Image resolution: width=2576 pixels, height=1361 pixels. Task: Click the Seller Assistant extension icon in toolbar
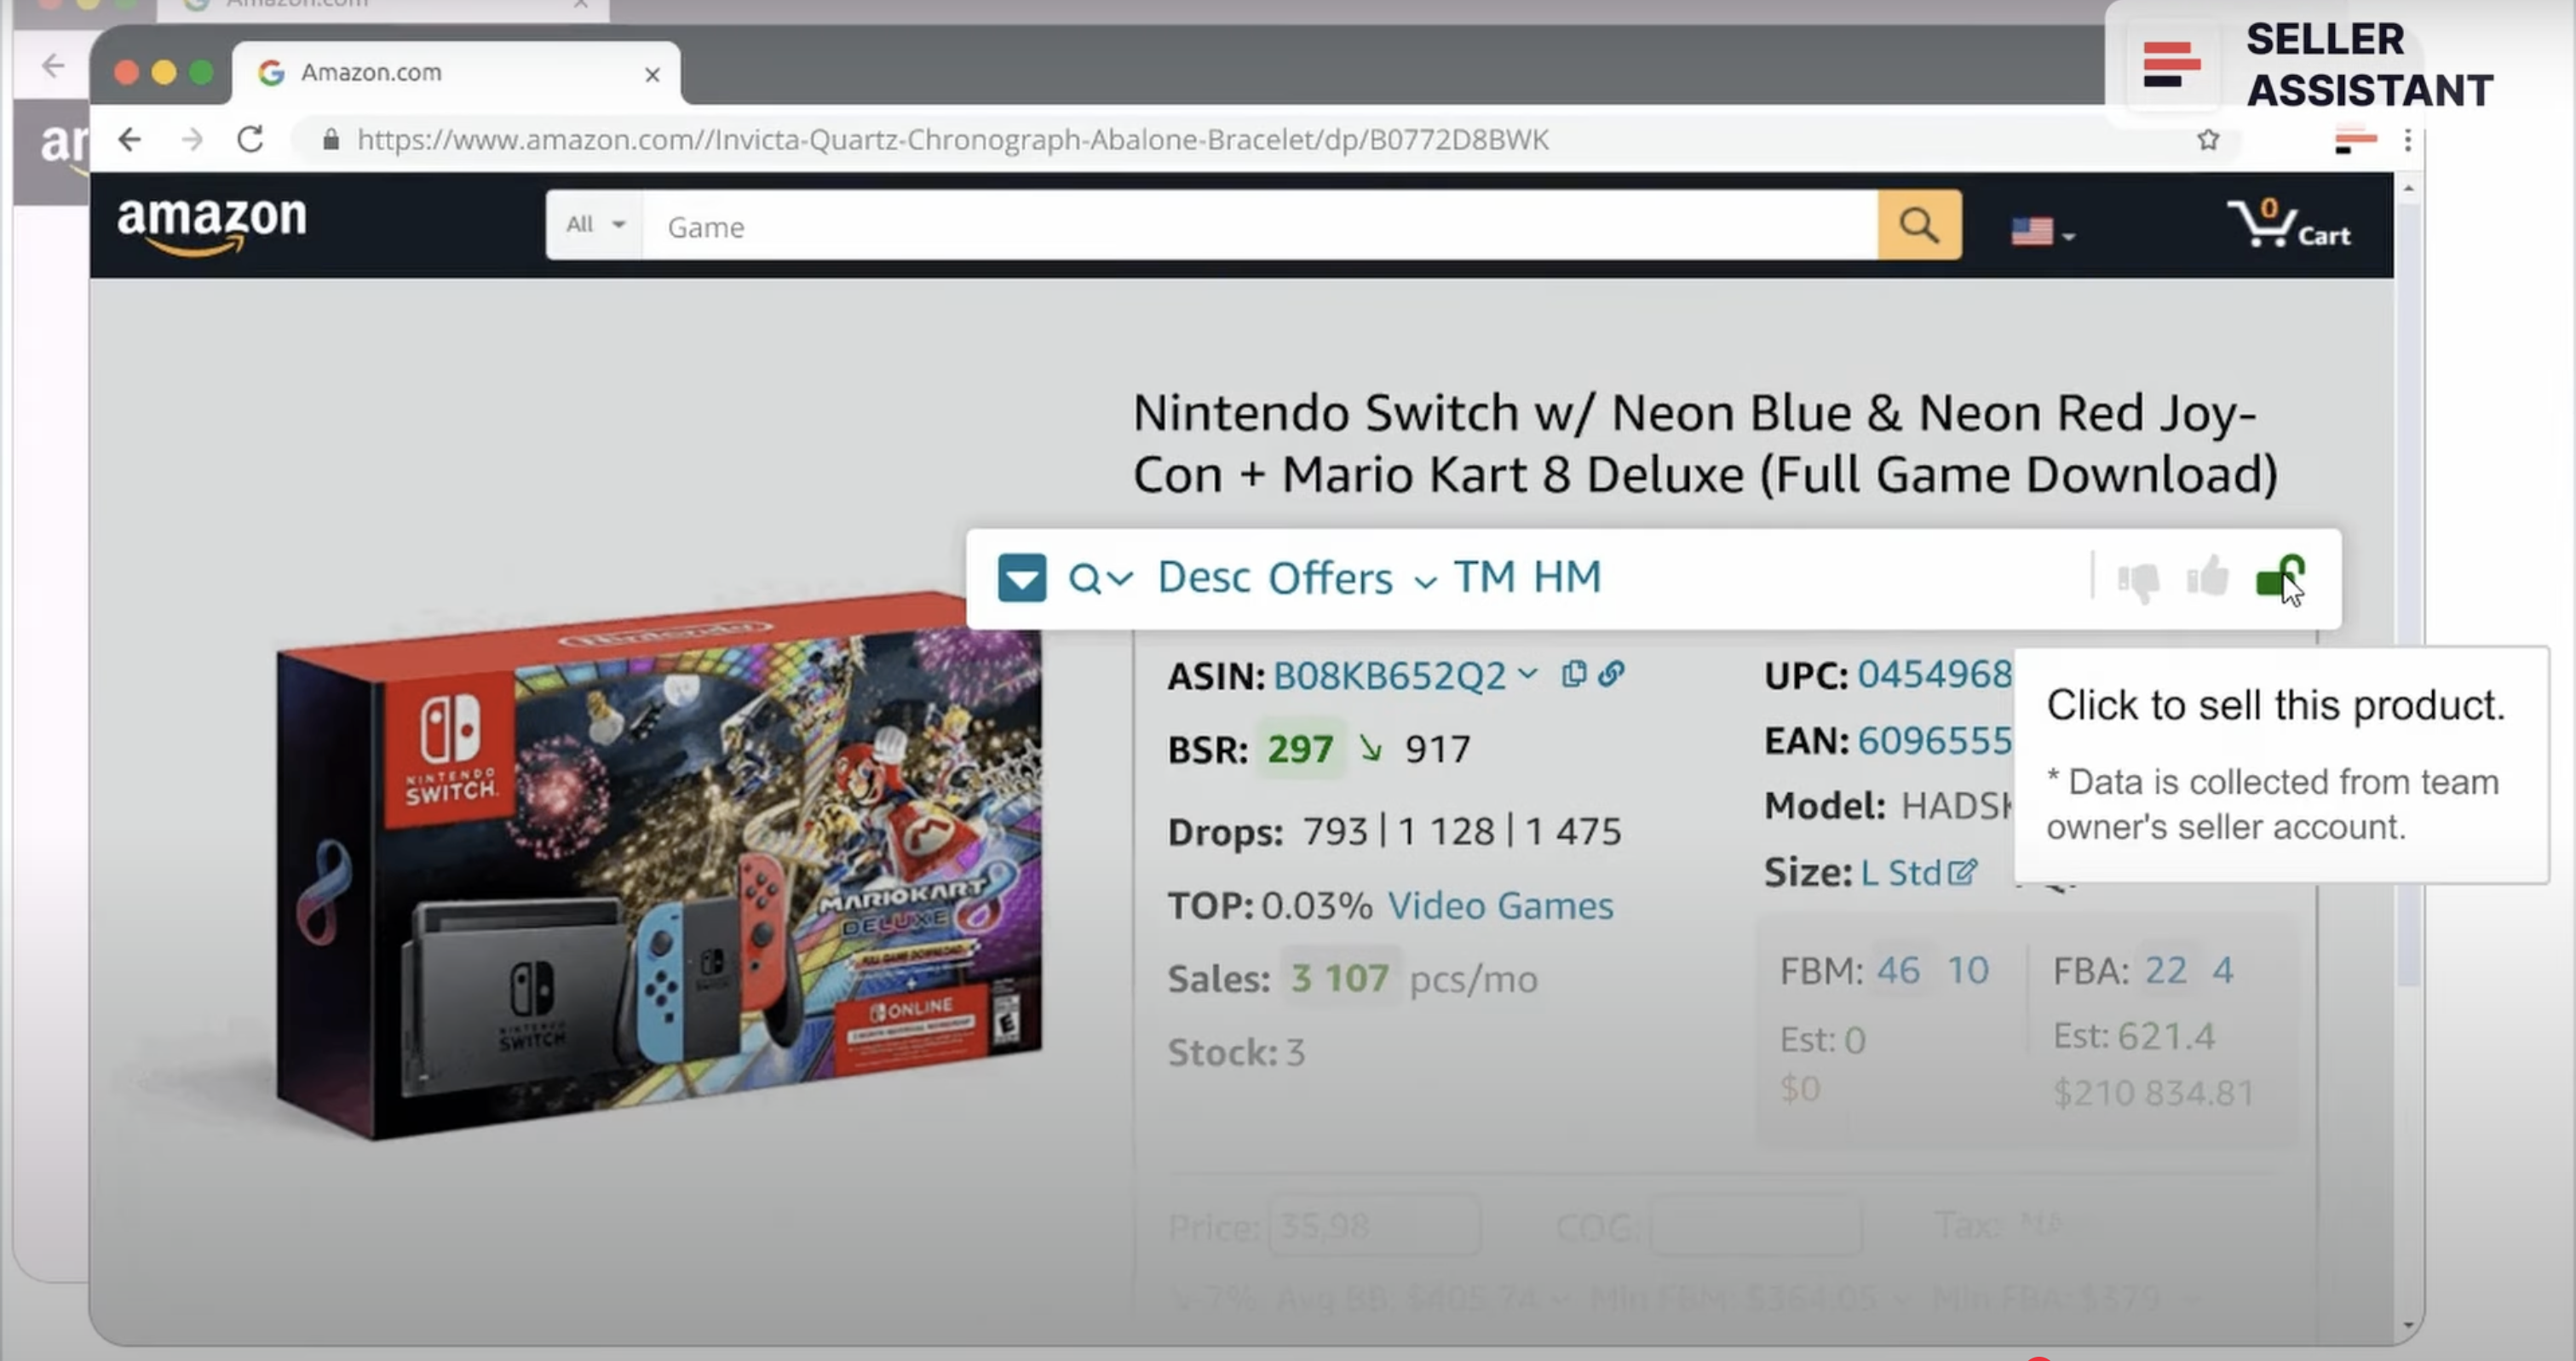click(2355, 140)
